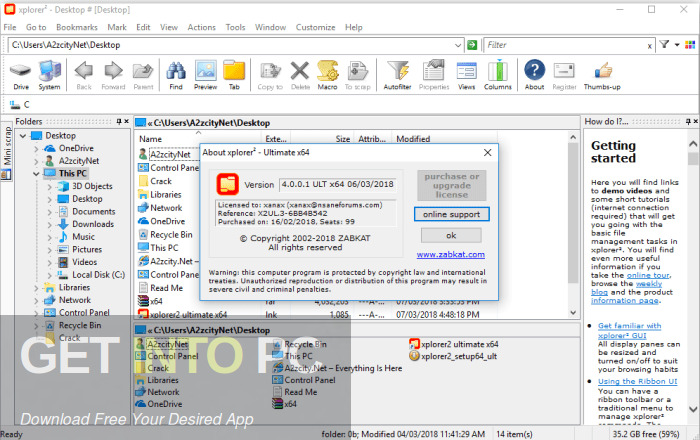Open the Views toolbar icon
Screen dimensions: 700x440
(467, 75)
